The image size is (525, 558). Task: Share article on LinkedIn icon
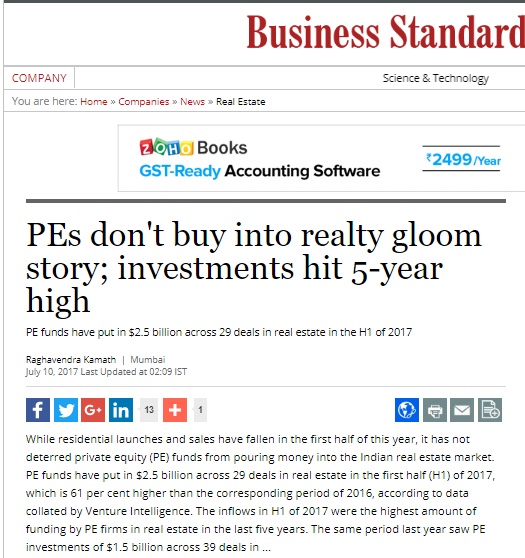point(121,410)
